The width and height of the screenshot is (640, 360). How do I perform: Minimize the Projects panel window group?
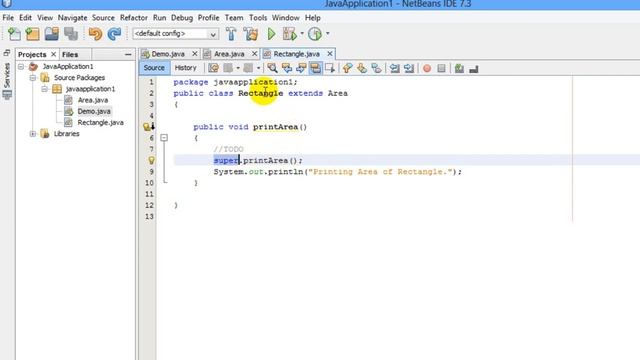click(128, 54)
